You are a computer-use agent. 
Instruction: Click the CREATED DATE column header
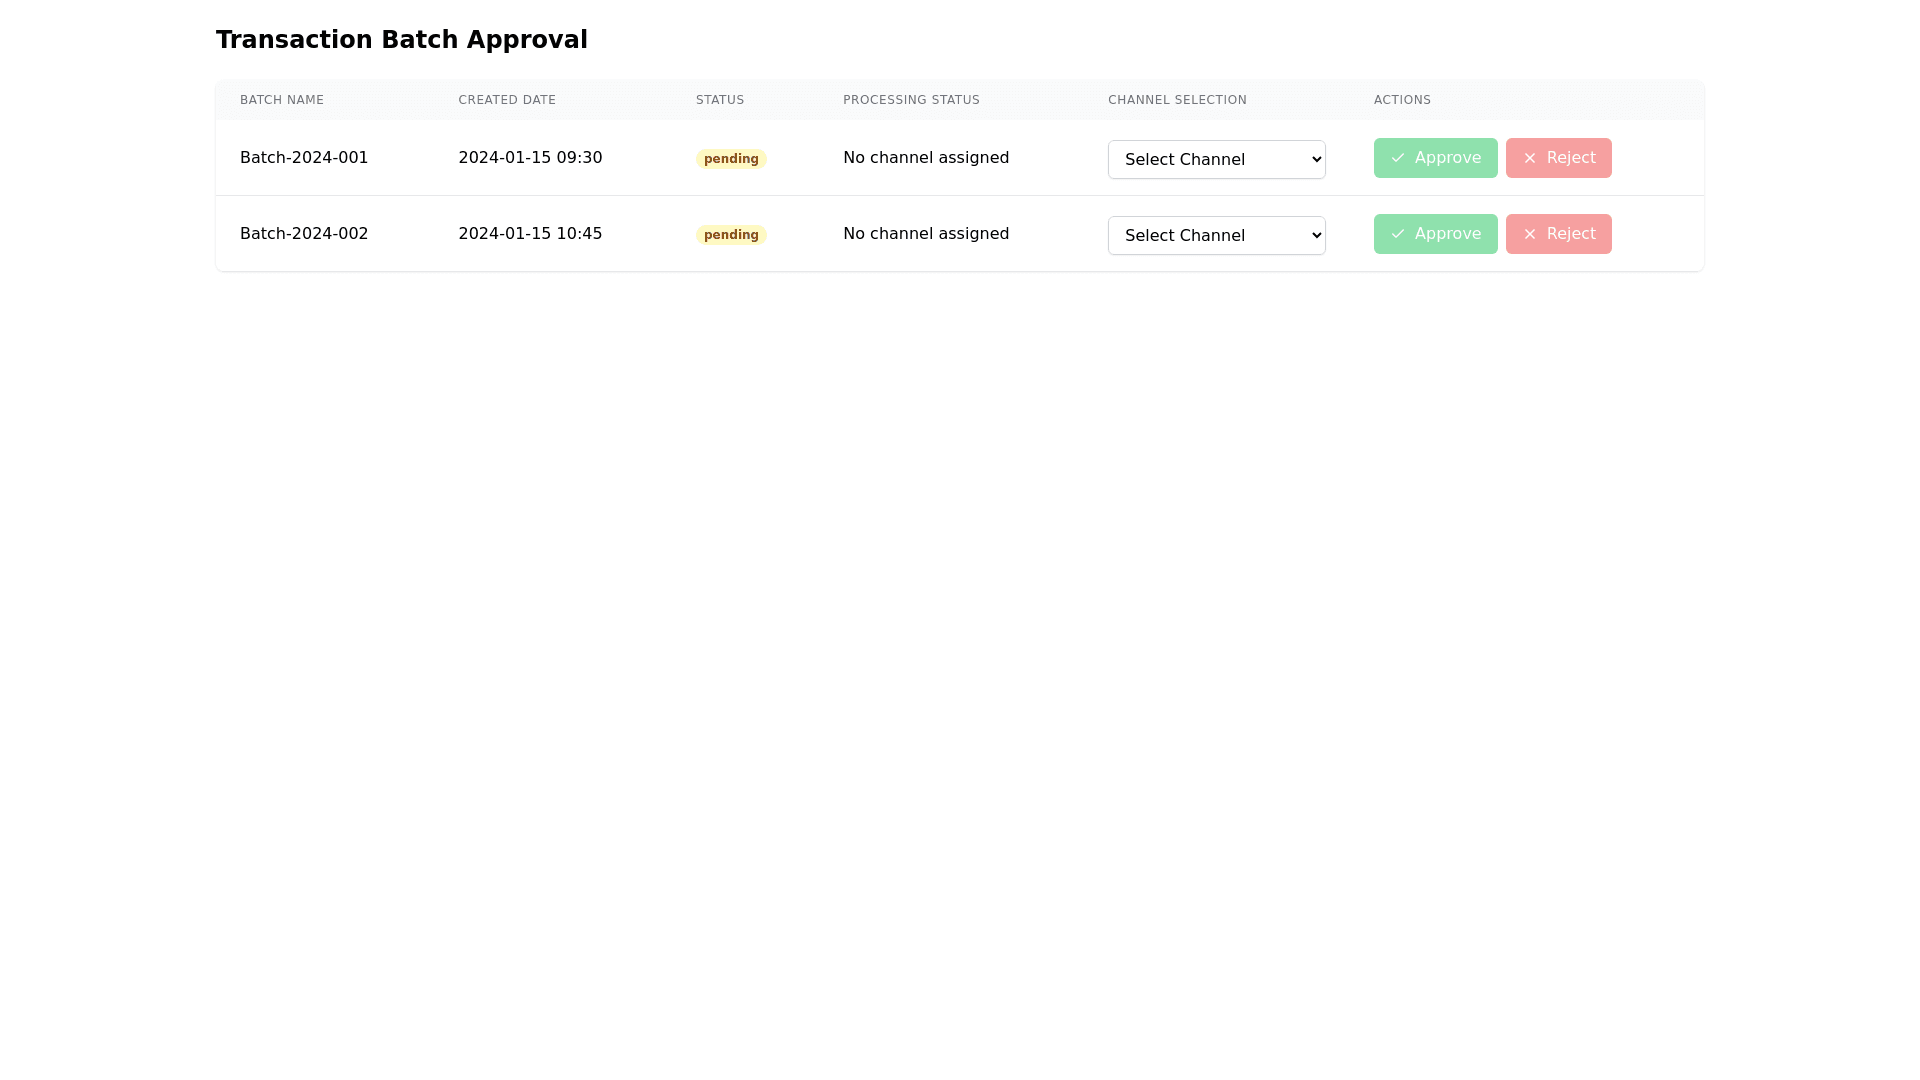(507, 100)
